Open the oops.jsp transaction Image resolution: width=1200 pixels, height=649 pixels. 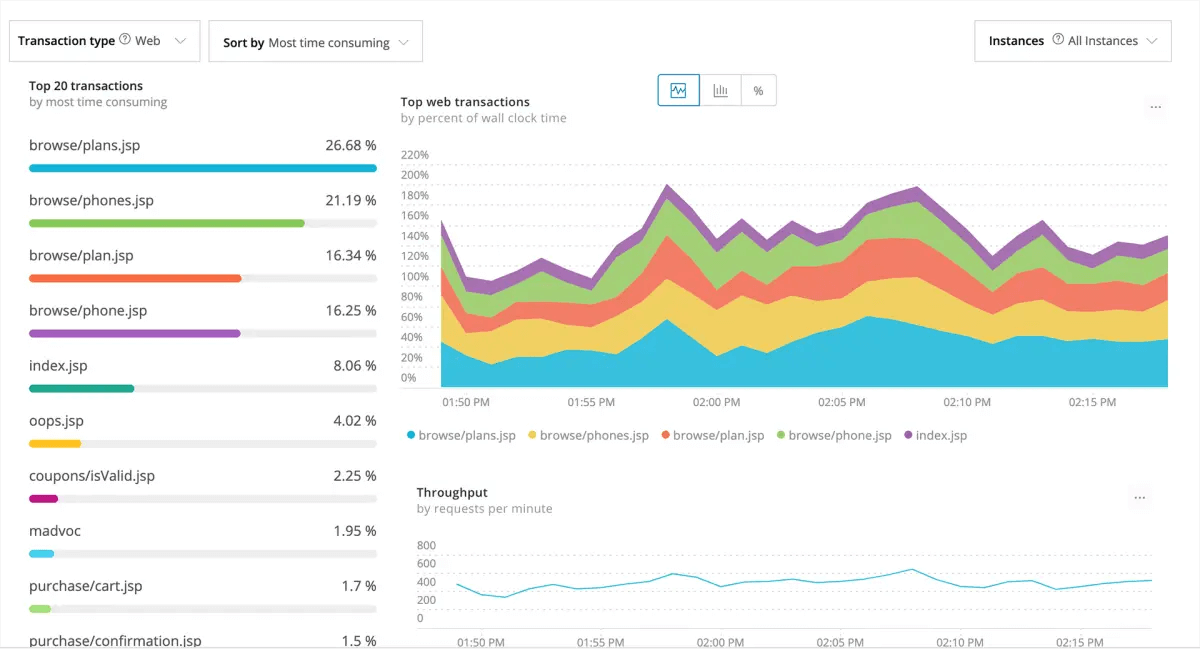coord(56,420)
